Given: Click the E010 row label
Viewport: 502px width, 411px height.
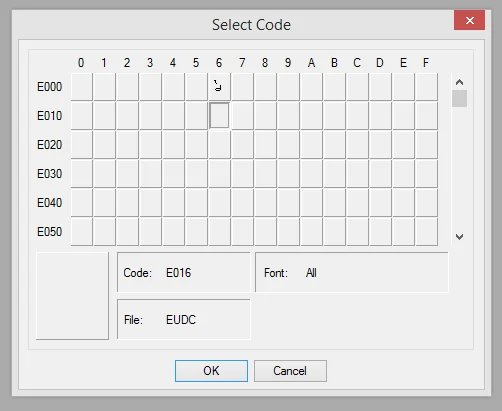Looking at the screenshot, I should [x=50, y=116].
